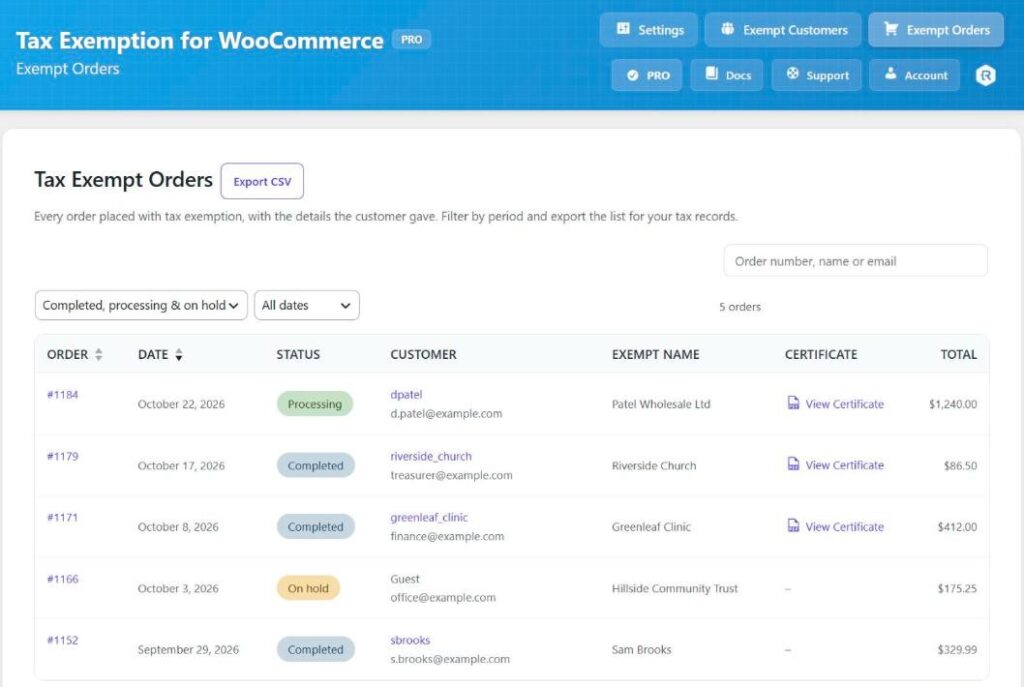Image resolution: width=1024 pixels, height=687 pixels.
Task: Sort the table by Date column
Action: tap(160, 355)
